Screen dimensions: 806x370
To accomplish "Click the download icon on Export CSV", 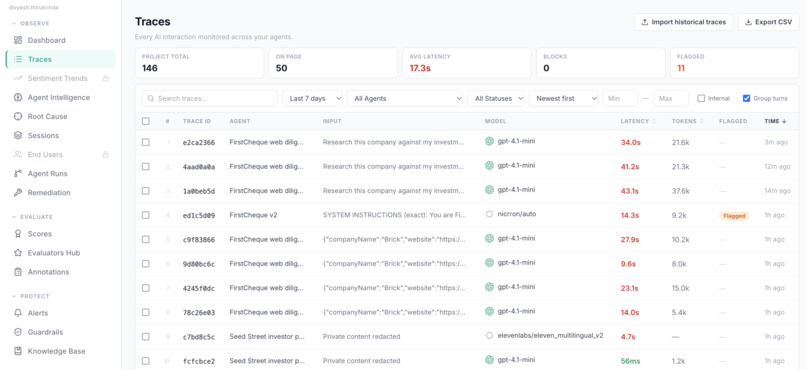I will pos(748,22).
